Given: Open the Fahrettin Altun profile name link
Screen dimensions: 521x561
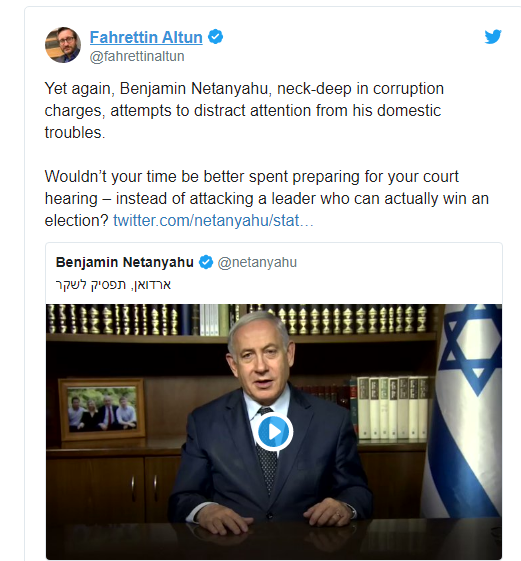Looking at the screenshot, I should [146, 37].
